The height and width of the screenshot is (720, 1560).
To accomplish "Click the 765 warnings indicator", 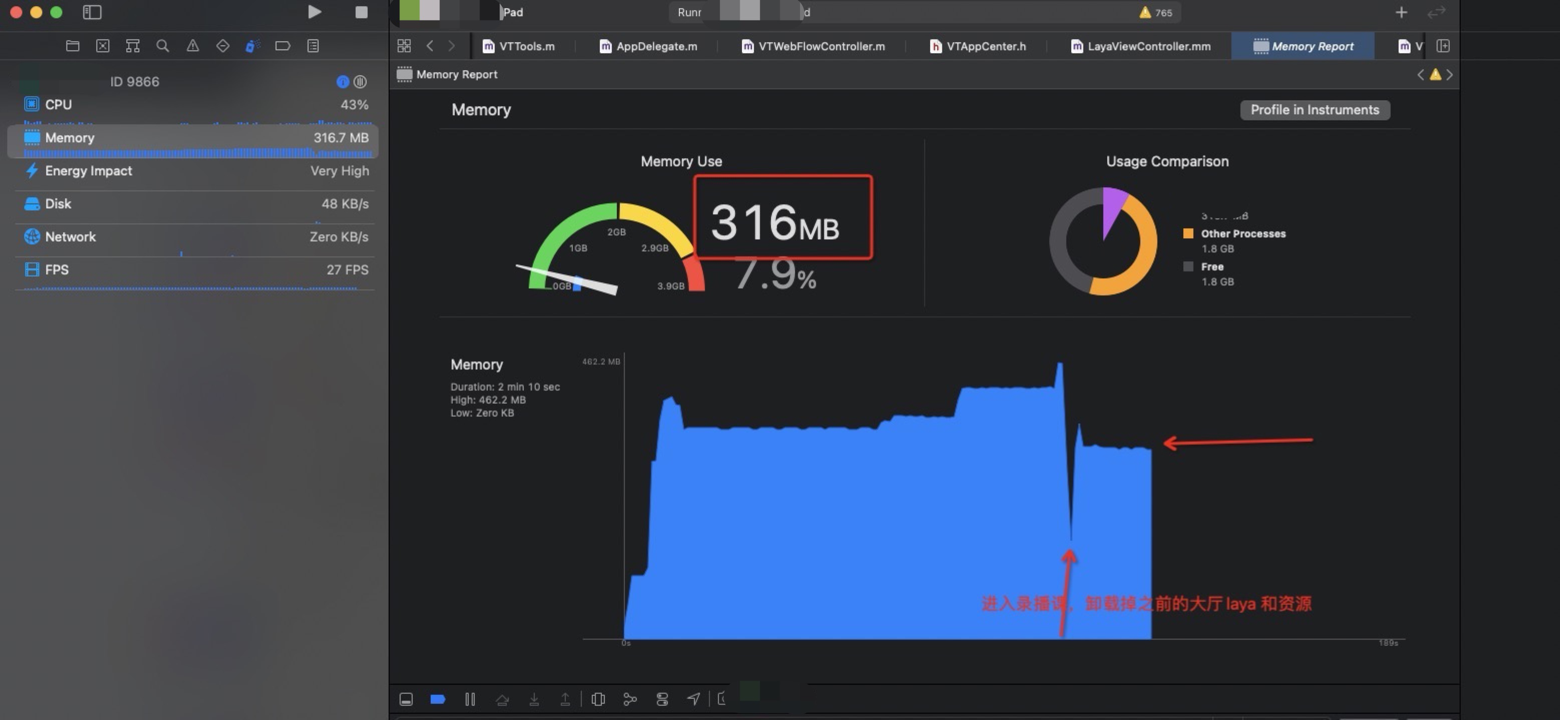I will click(x=1156, y=13).
